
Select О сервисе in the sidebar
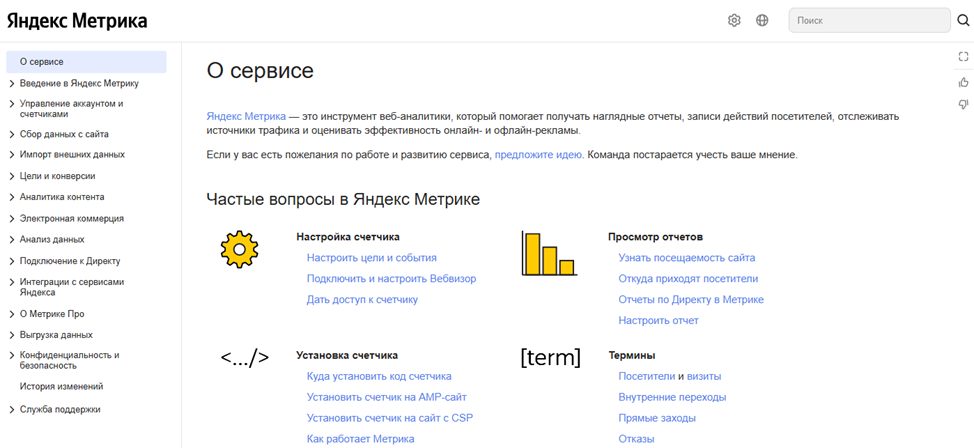86,62
